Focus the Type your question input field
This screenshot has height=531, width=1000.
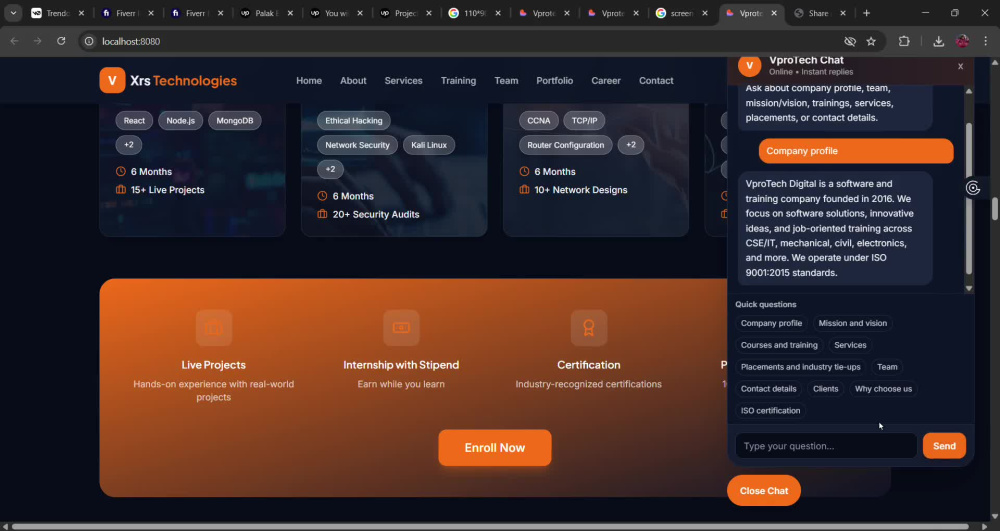pyautogui.click(x=826, y=446)
